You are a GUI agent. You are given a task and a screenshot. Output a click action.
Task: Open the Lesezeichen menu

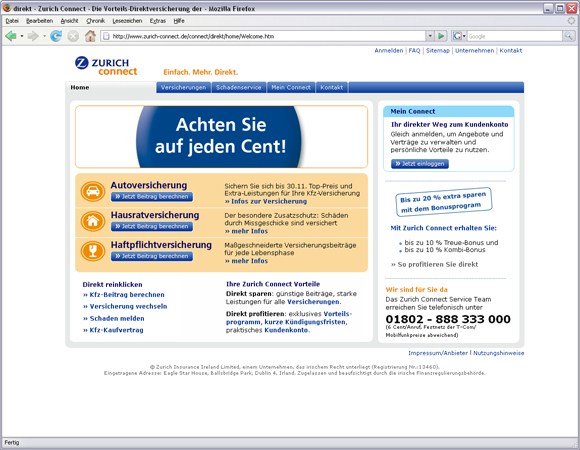click(127, 21)
